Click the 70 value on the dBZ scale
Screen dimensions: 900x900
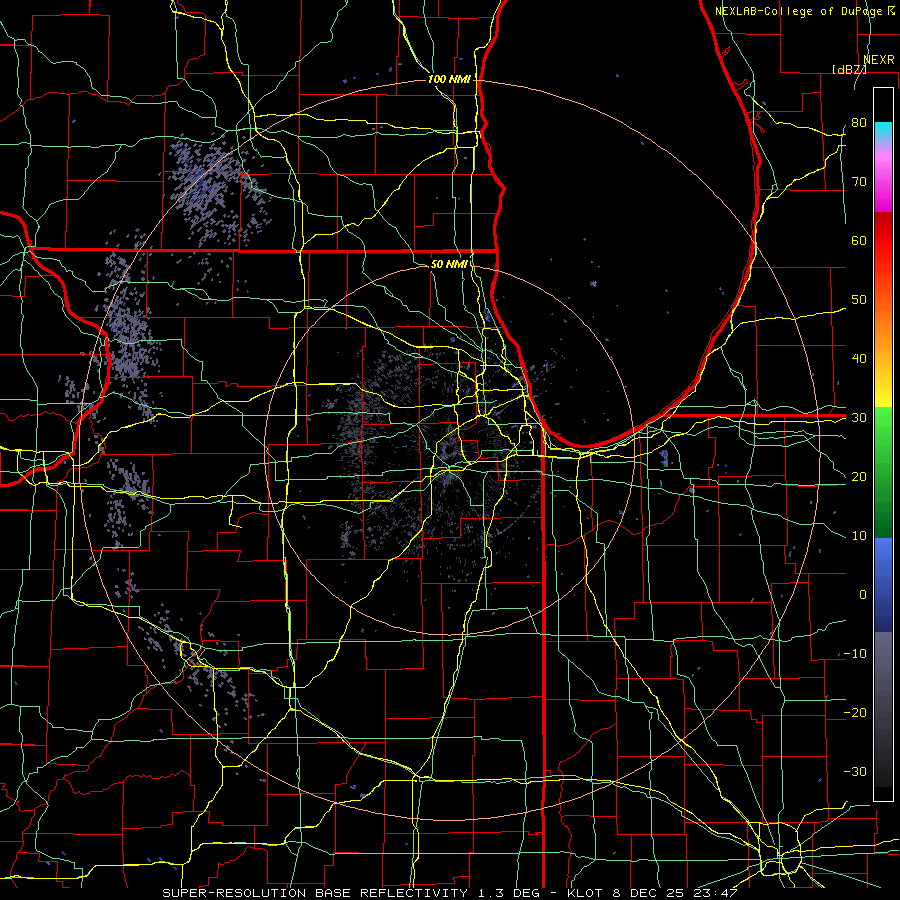click(859, 181)
